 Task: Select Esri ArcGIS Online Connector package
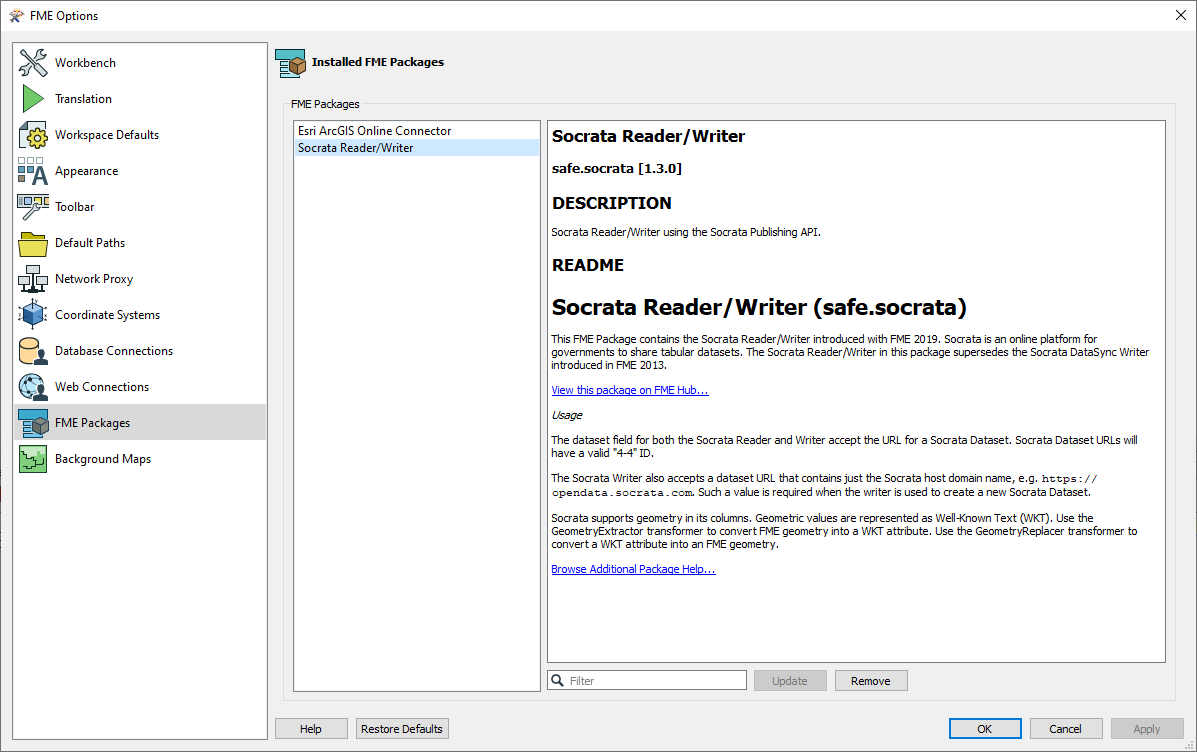click(417, 131)
